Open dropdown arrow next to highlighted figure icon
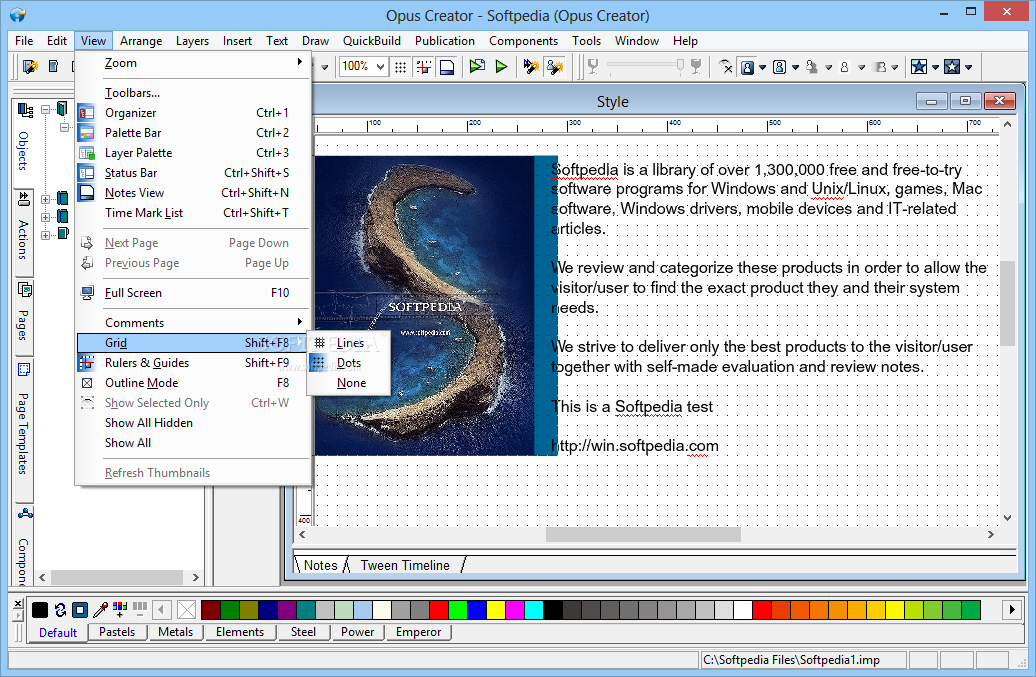Screen dimensions: 1036x677 762,67
